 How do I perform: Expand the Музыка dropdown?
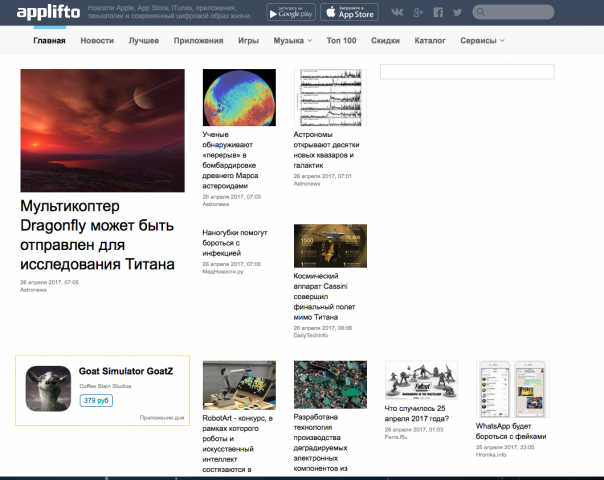293,40
